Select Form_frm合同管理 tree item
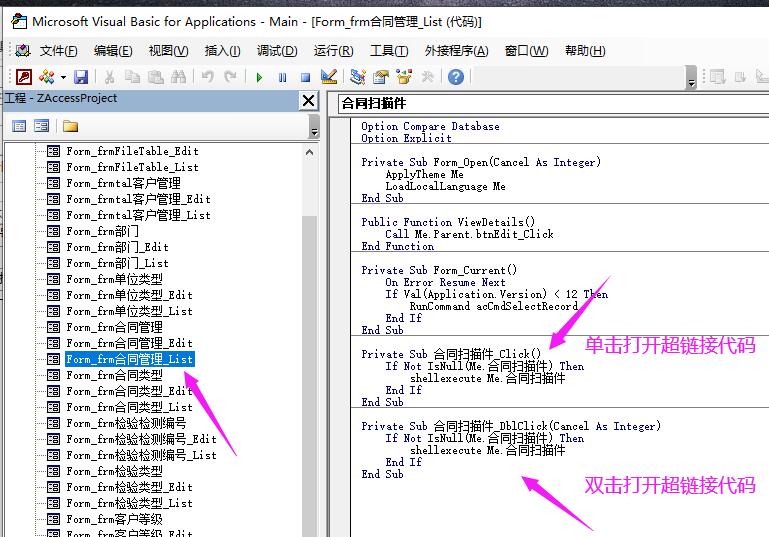The width and height of the screenshot is (769, 537). 114,328
